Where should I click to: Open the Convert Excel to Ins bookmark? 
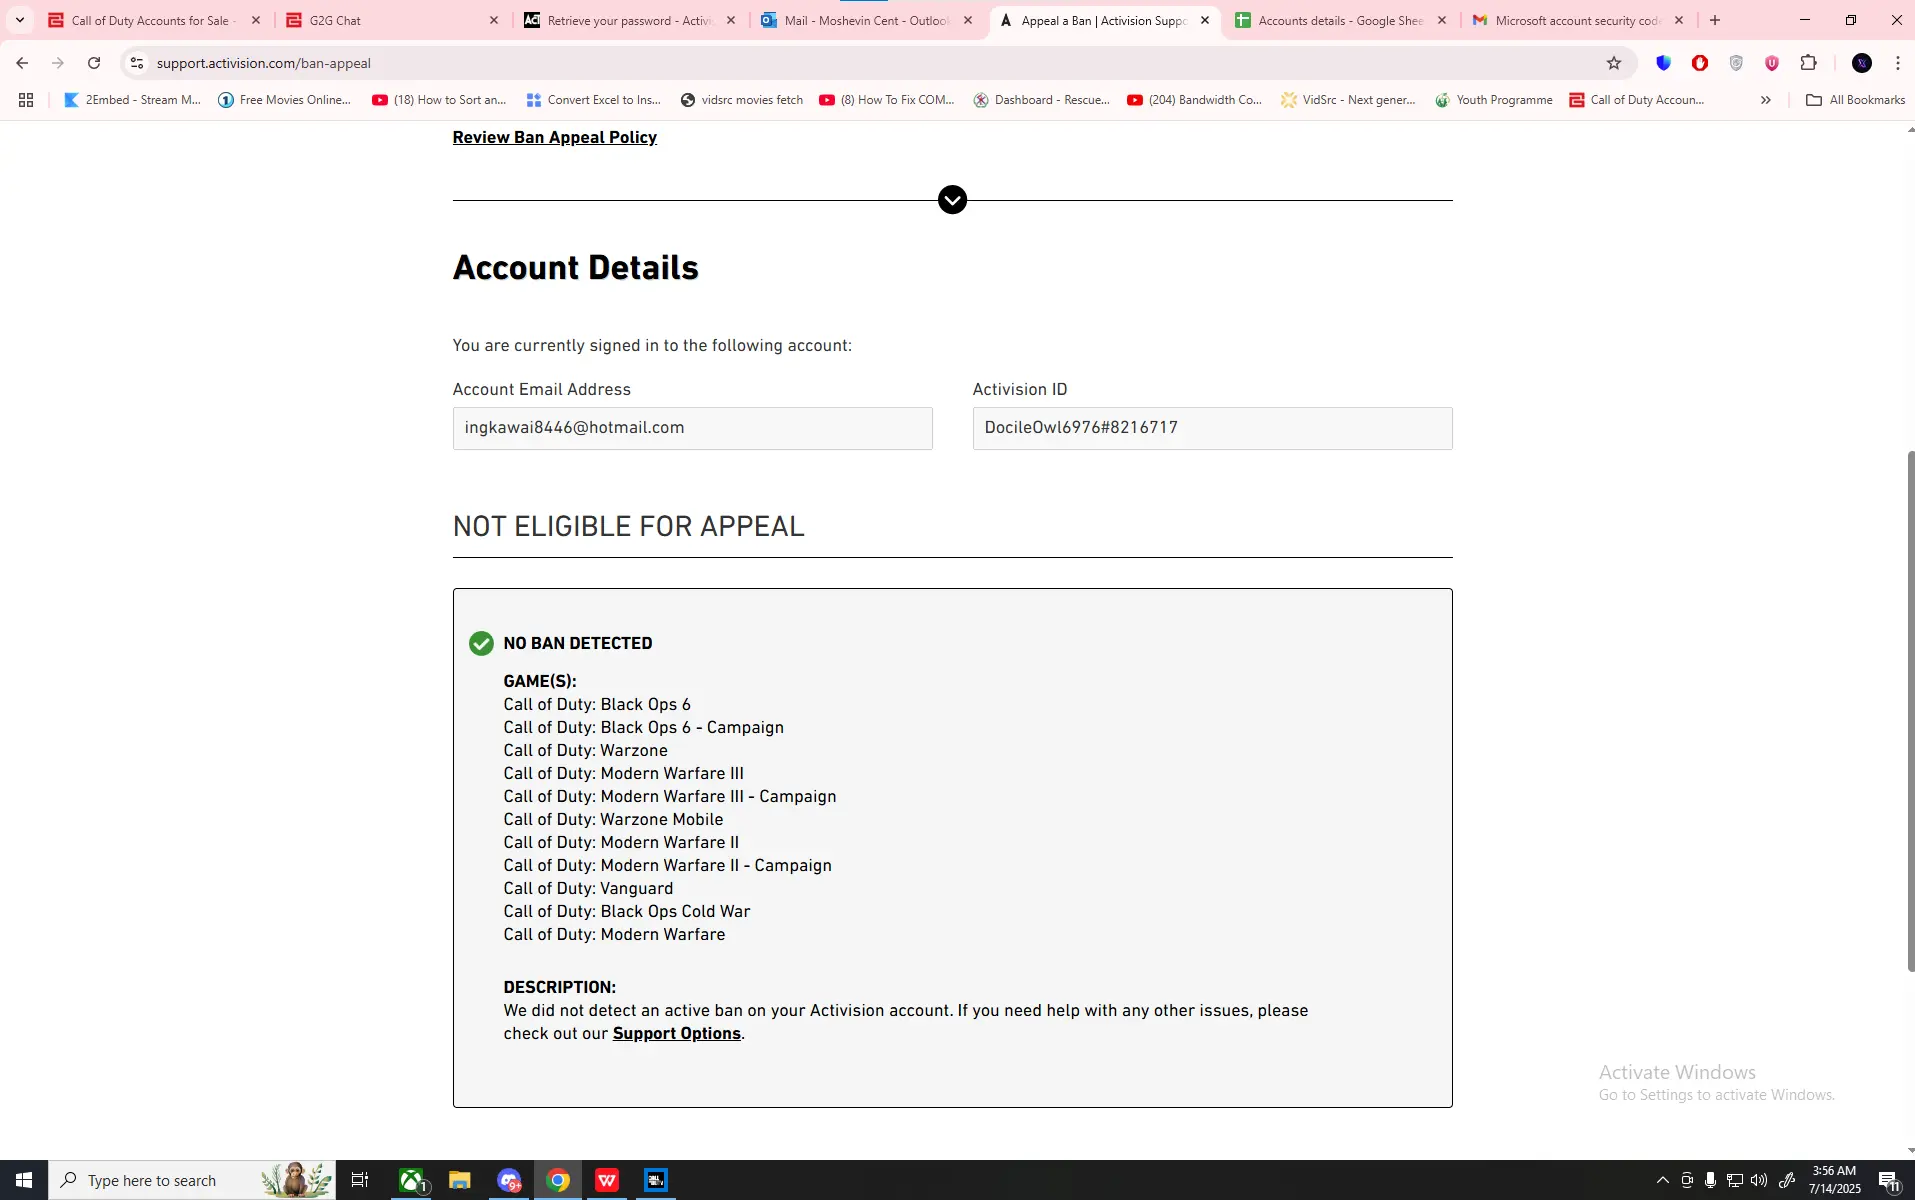594,100
